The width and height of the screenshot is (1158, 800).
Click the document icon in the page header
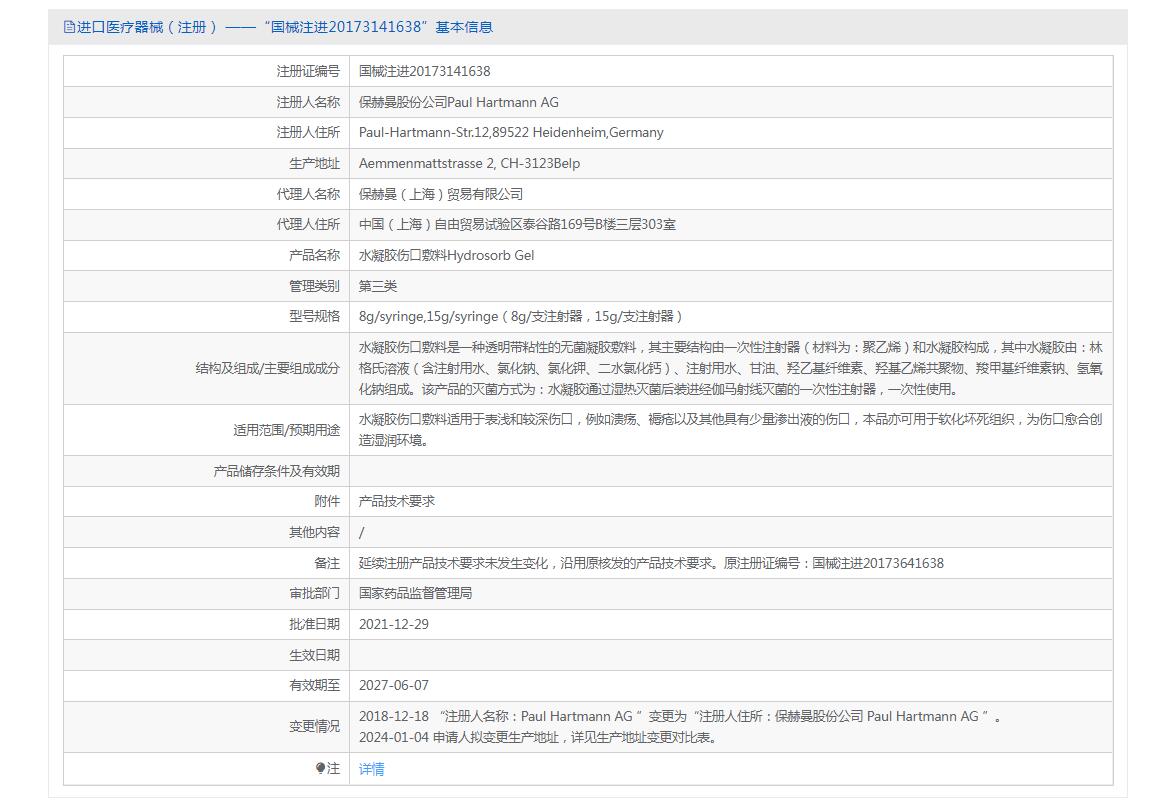click(x=69, y=27)
